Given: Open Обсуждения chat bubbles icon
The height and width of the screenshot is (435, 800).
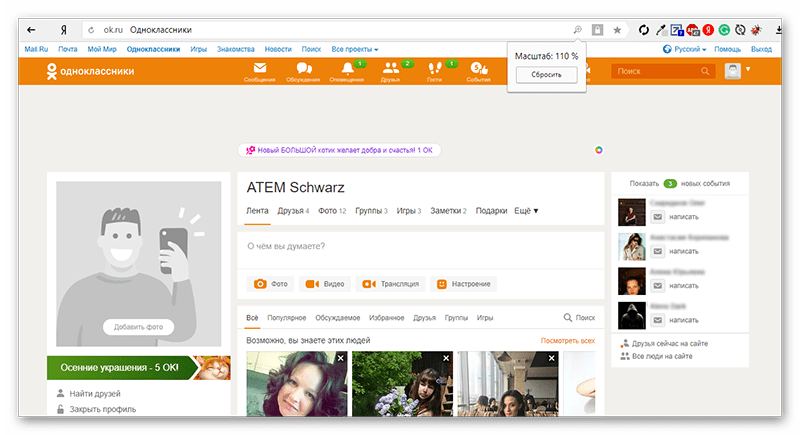Looking at the screenshot, I should pos(304,68).
